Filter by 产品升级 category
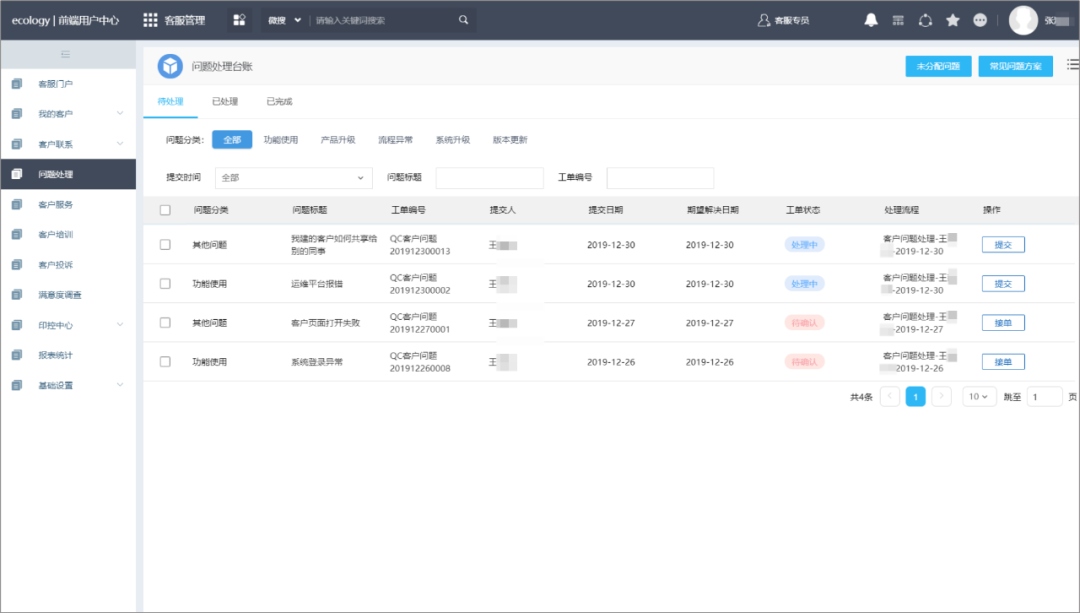This screenshot has width=1080, height=613. pos(338,140)
